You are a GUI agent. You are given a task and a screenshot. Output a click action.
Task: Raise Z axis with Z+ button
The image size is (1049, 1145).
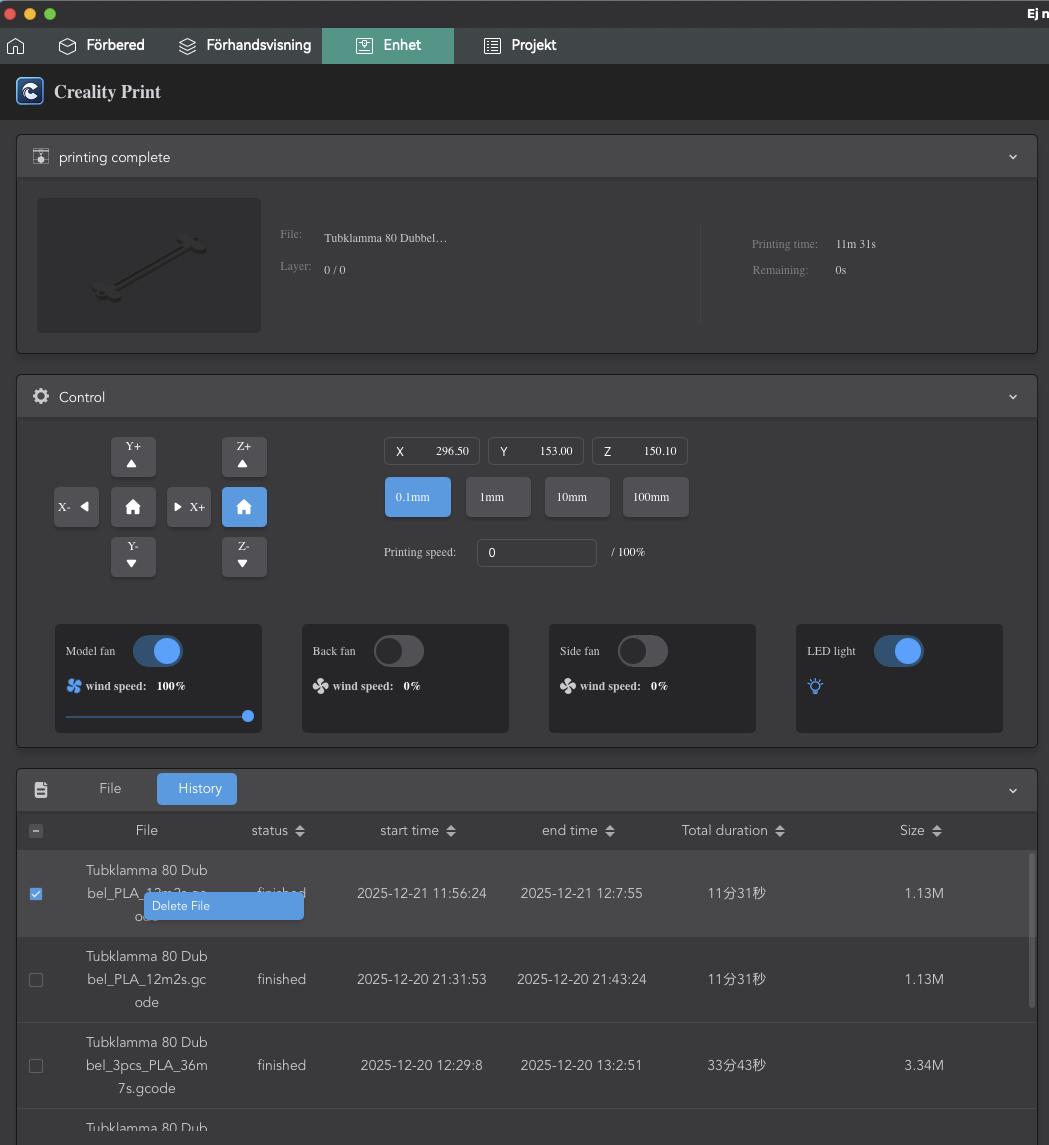pos(244,456)
